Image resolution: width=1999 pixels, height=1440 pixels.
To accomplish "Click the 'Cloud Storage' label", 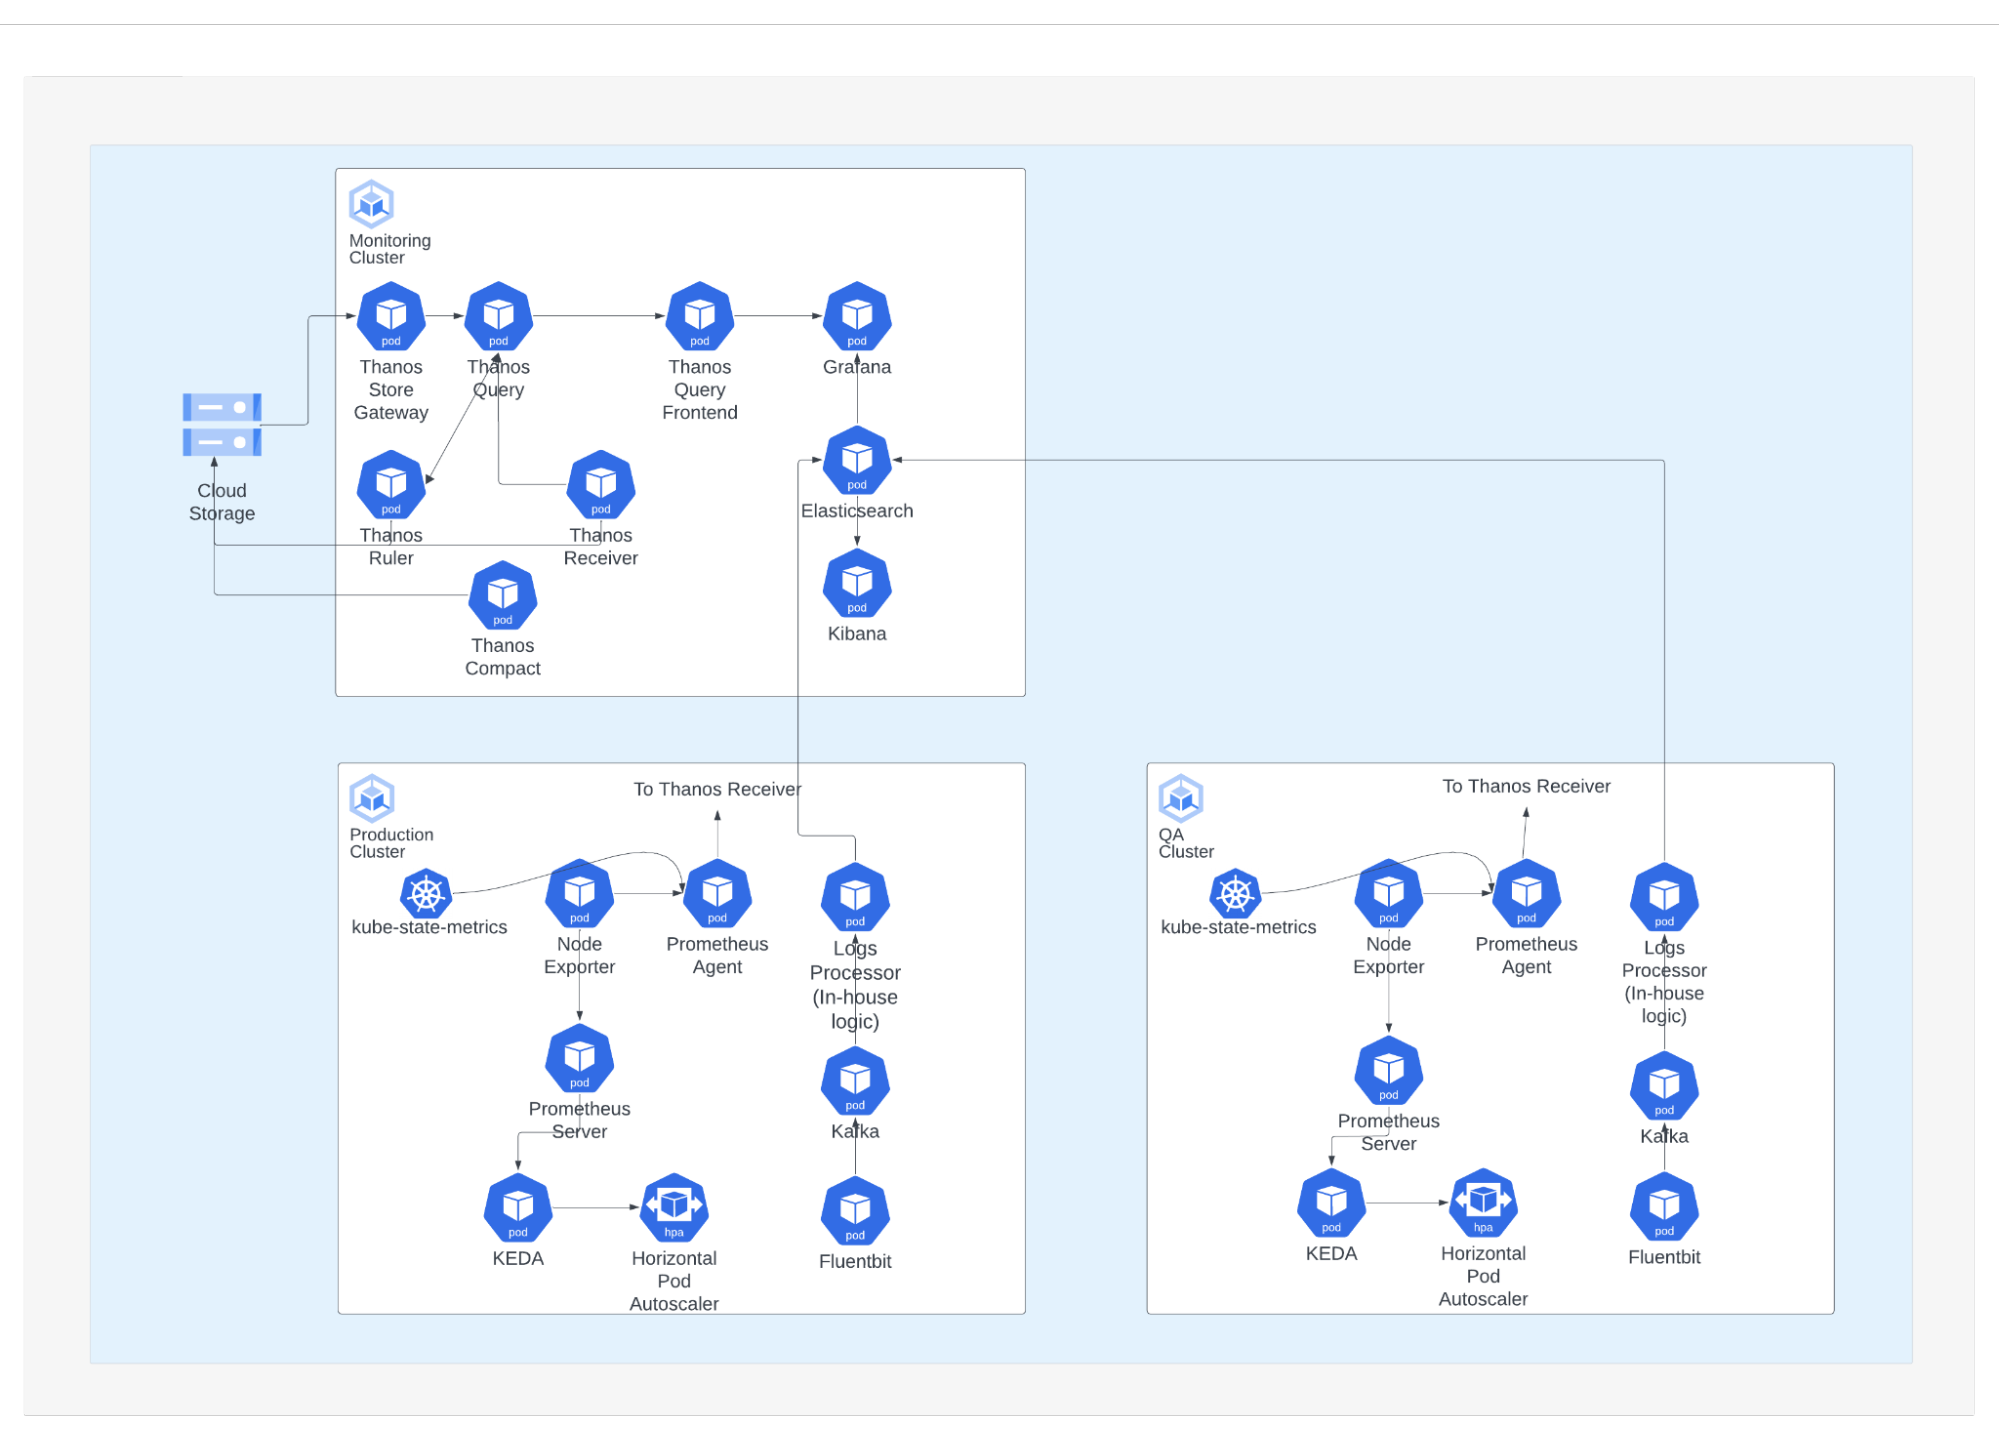I will [x=222, y=502].
